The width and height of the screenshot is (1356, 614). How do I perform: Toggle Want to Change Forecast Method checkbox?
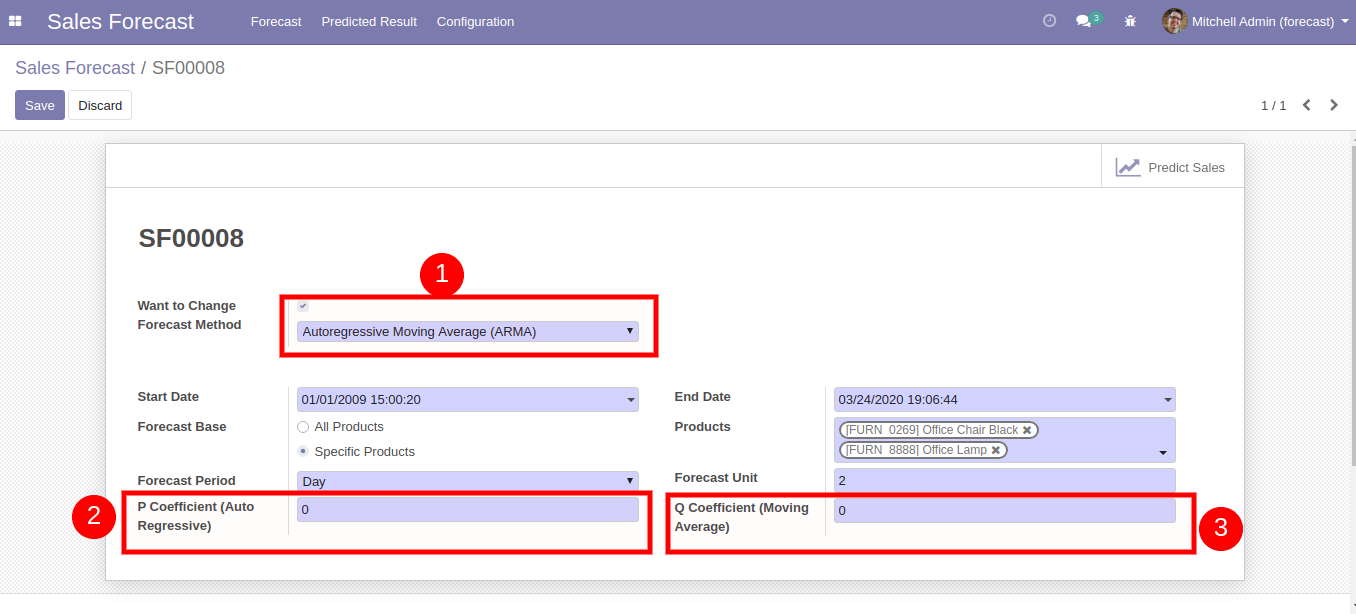click(x=303, y=306)
